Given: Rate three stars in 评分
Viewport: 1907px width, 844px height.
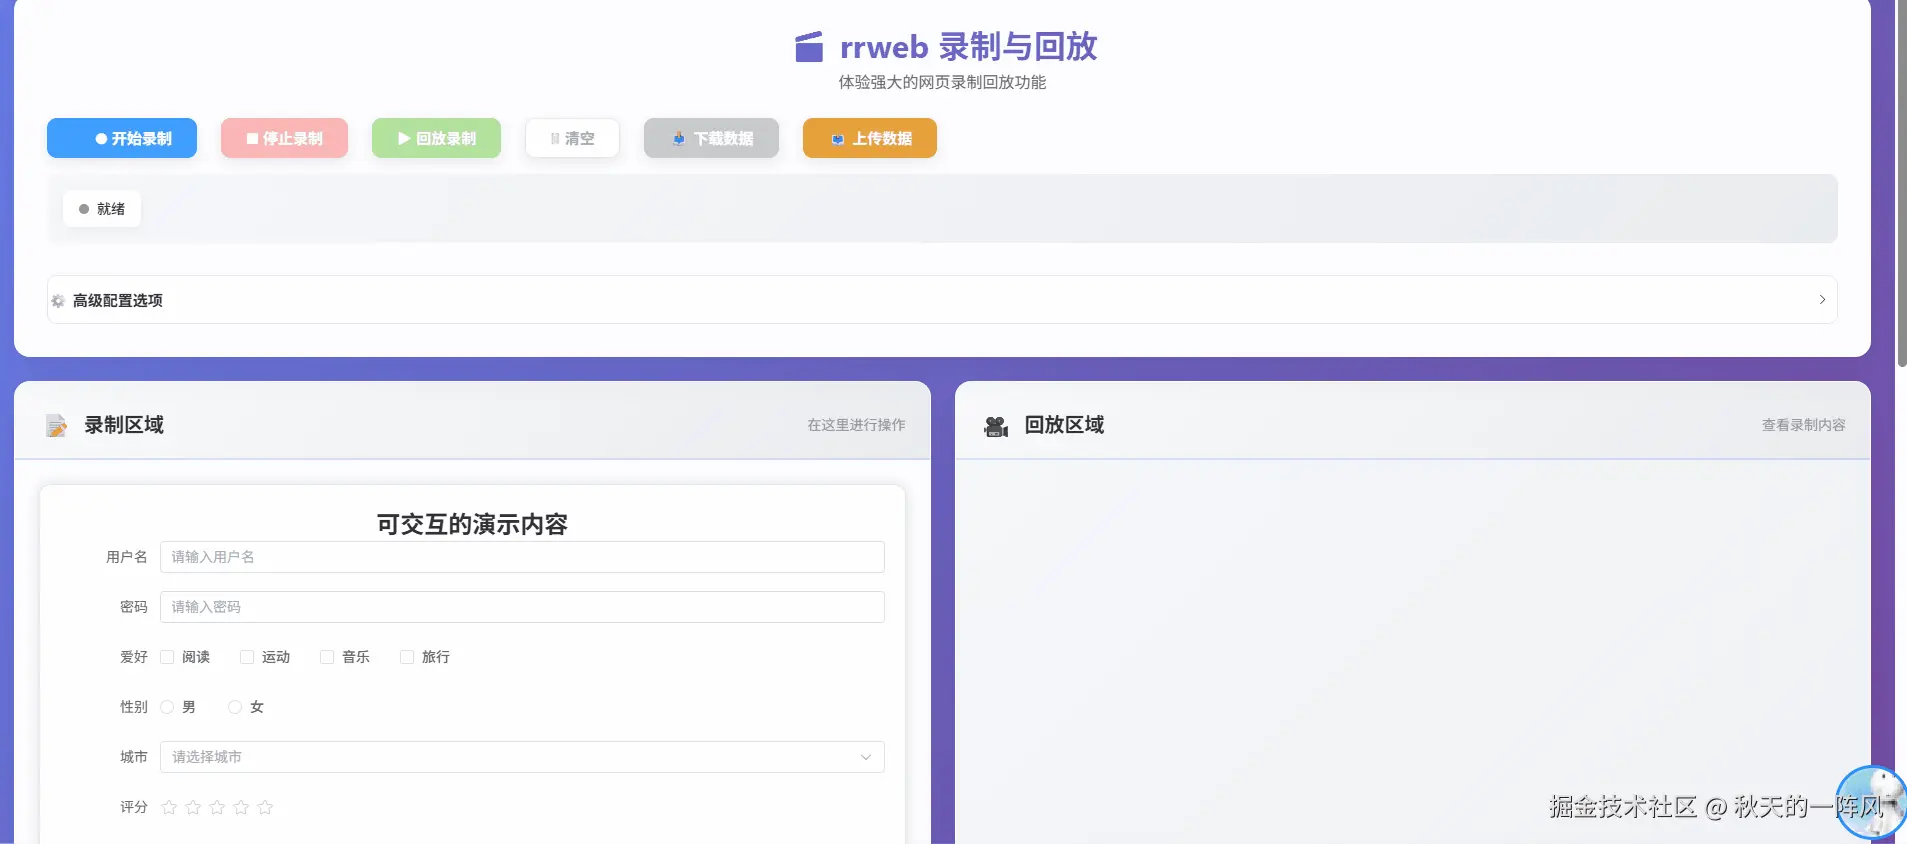Looking at the screenshot, I should (x=217, y=807).
